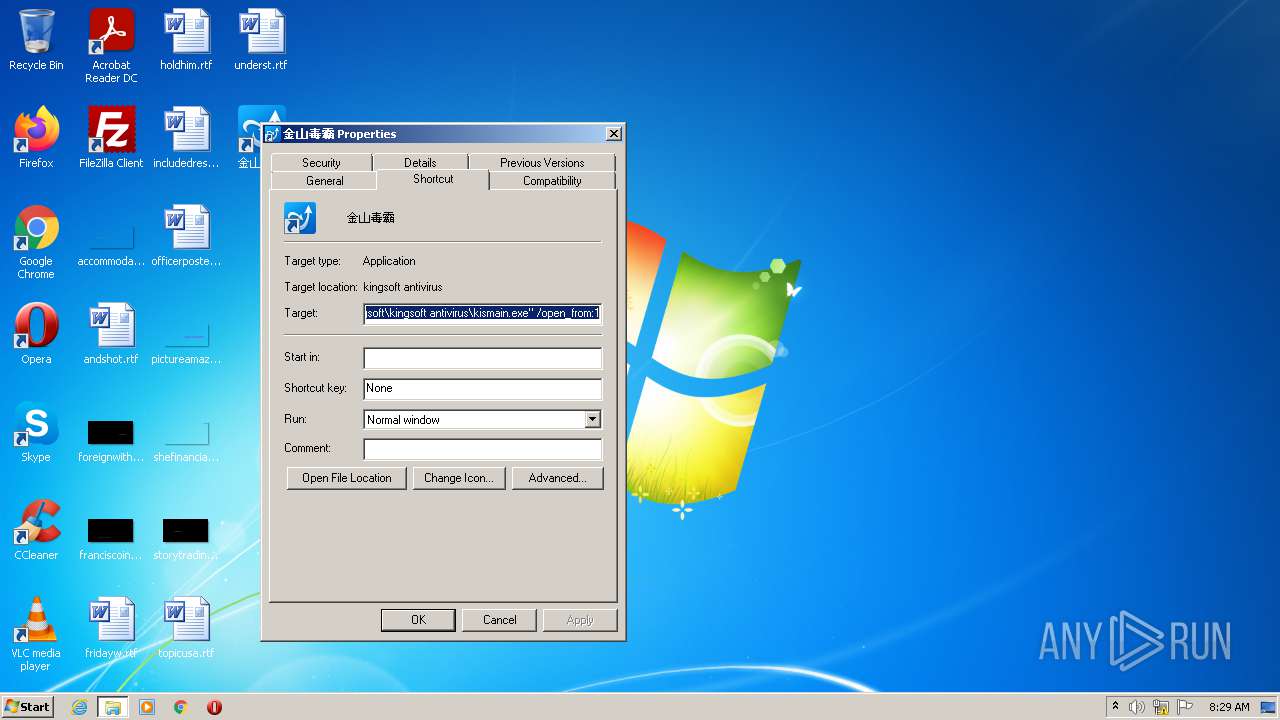Open the Opera browser shortcut

[36, 334]
